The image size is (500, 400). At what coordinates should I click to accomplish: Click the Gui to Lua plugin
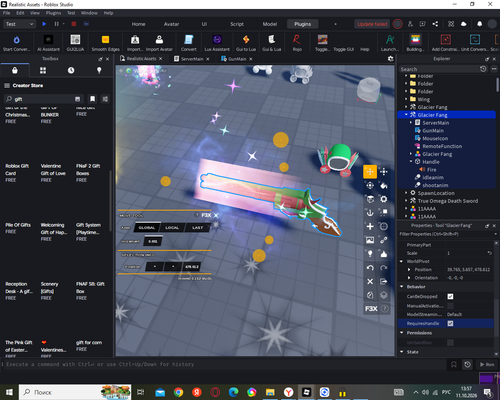pos(246,43)
